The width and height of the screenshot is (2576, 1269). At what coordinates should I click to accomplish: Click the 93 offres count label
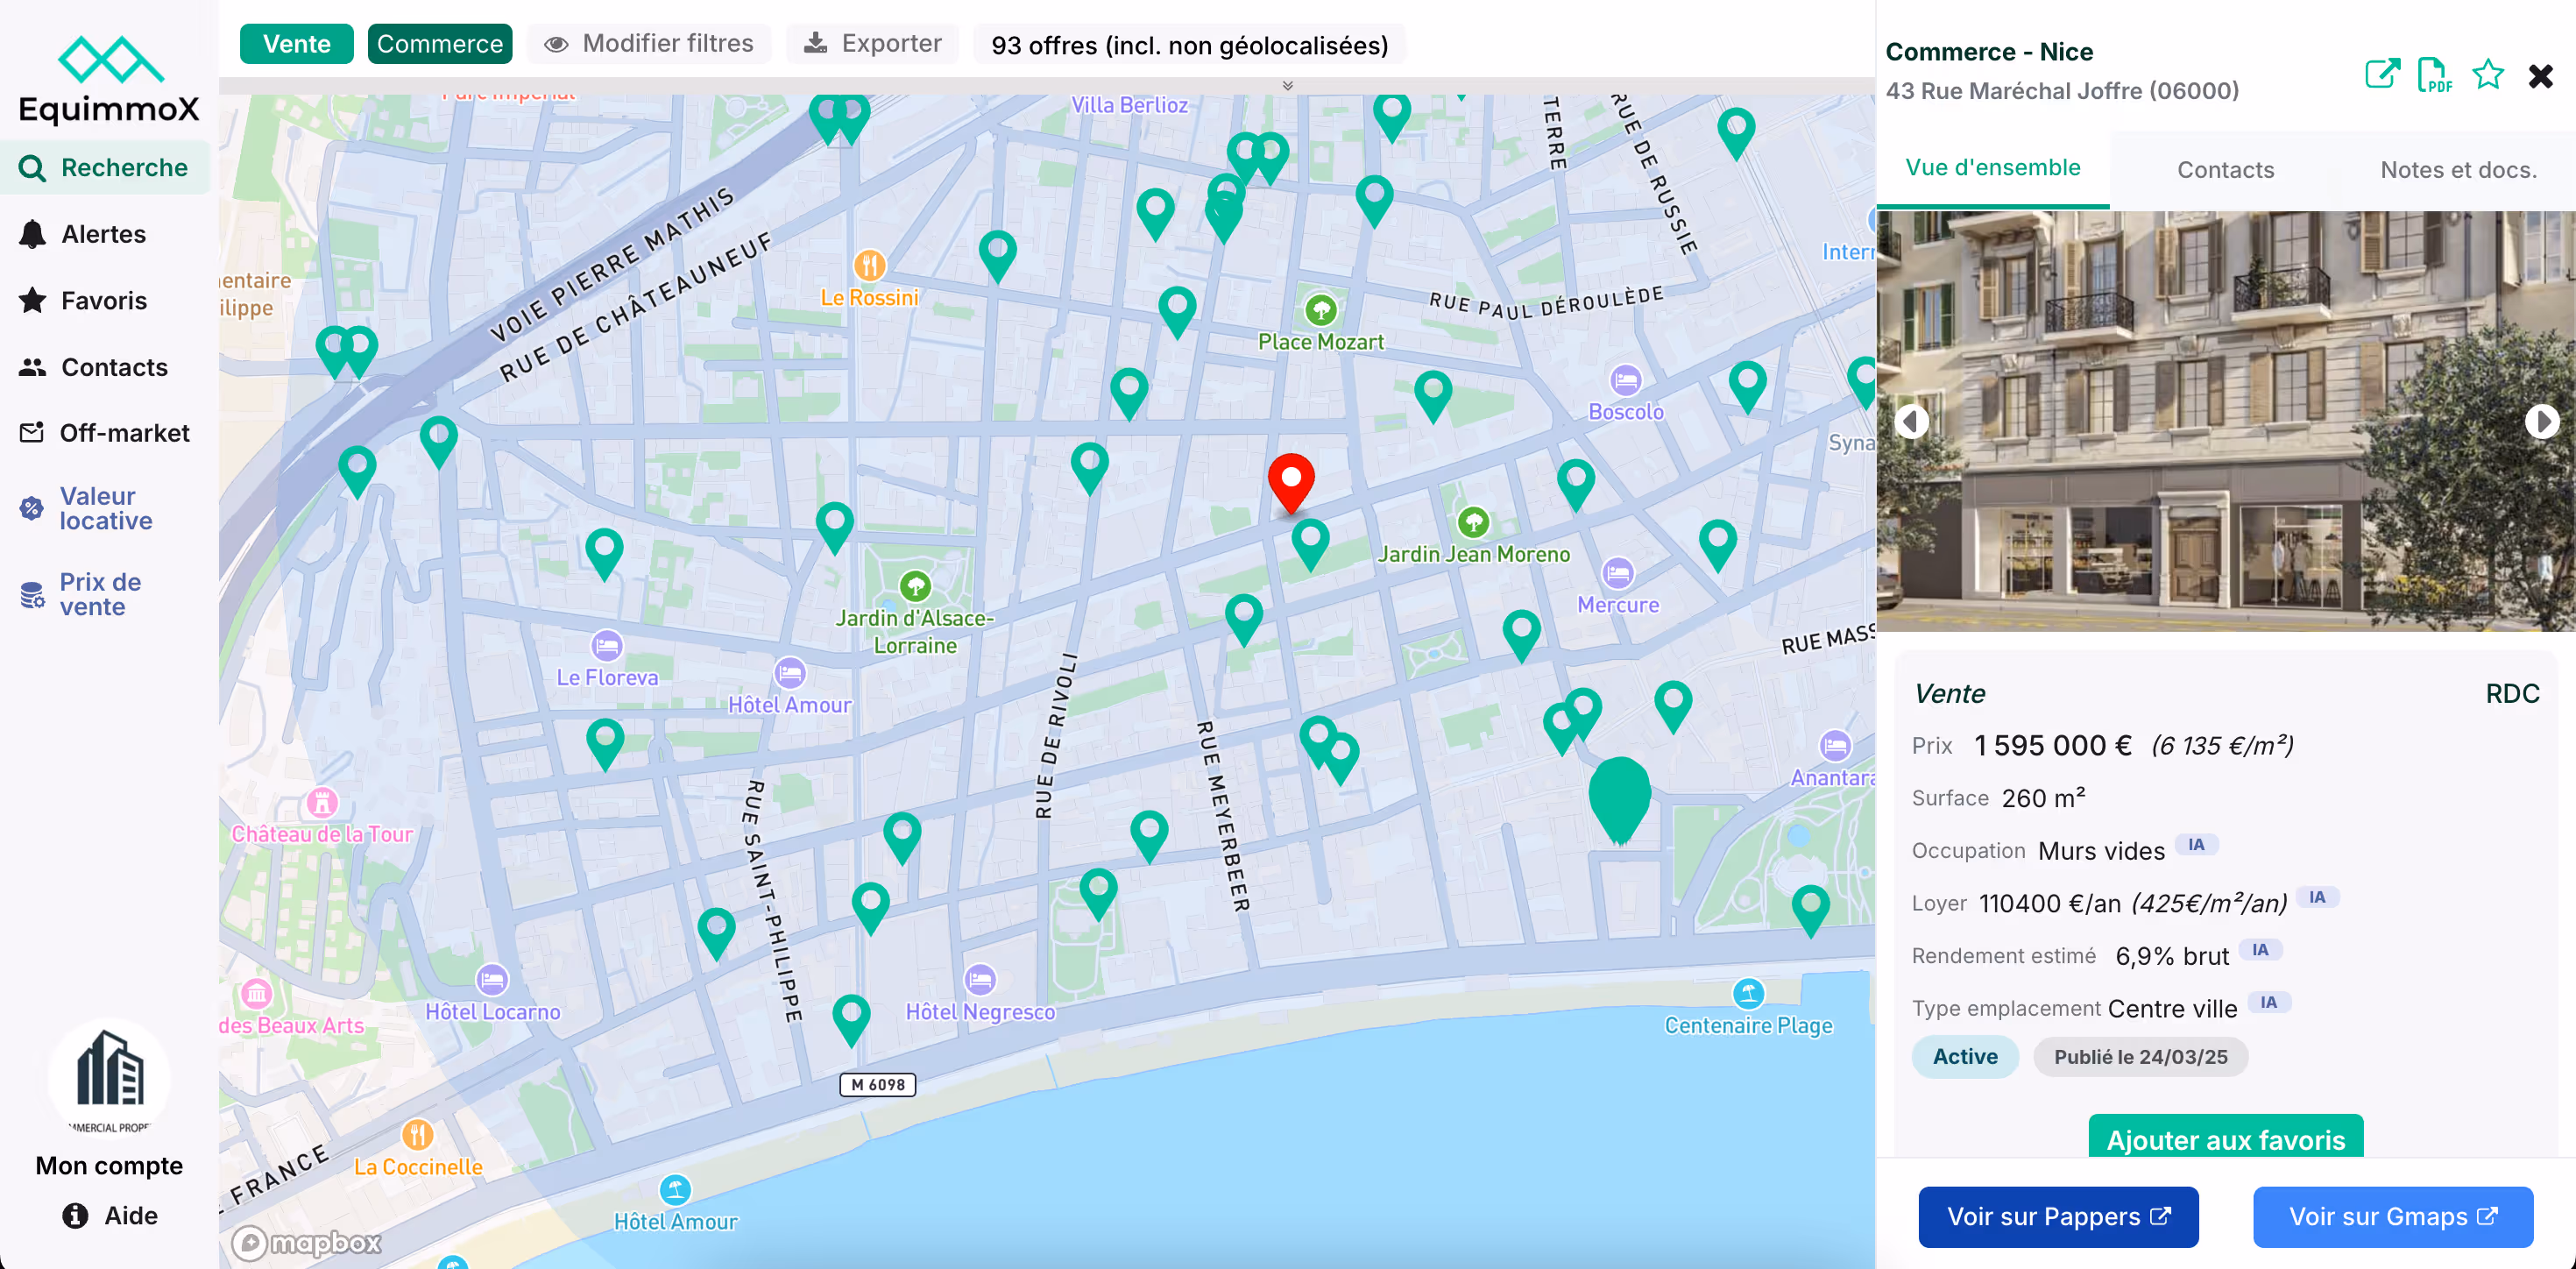[1189, 45]
